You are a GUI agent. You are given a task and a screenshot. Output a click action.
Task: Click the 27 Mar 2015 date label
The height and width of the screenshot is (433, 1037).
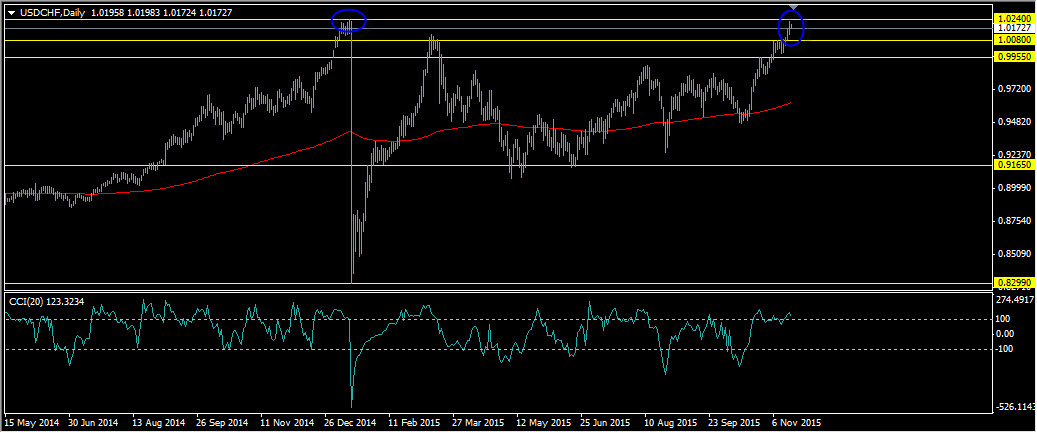pyautogui.click(x=479, y=421)
